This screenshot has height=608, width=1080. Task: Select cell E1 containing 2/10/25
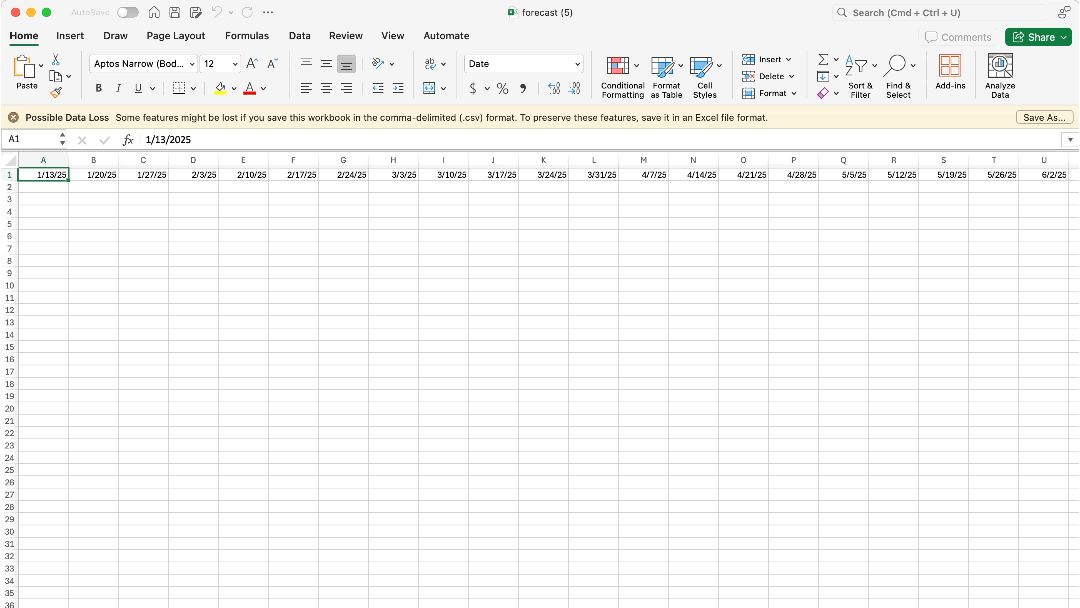[x=245, y=174]
